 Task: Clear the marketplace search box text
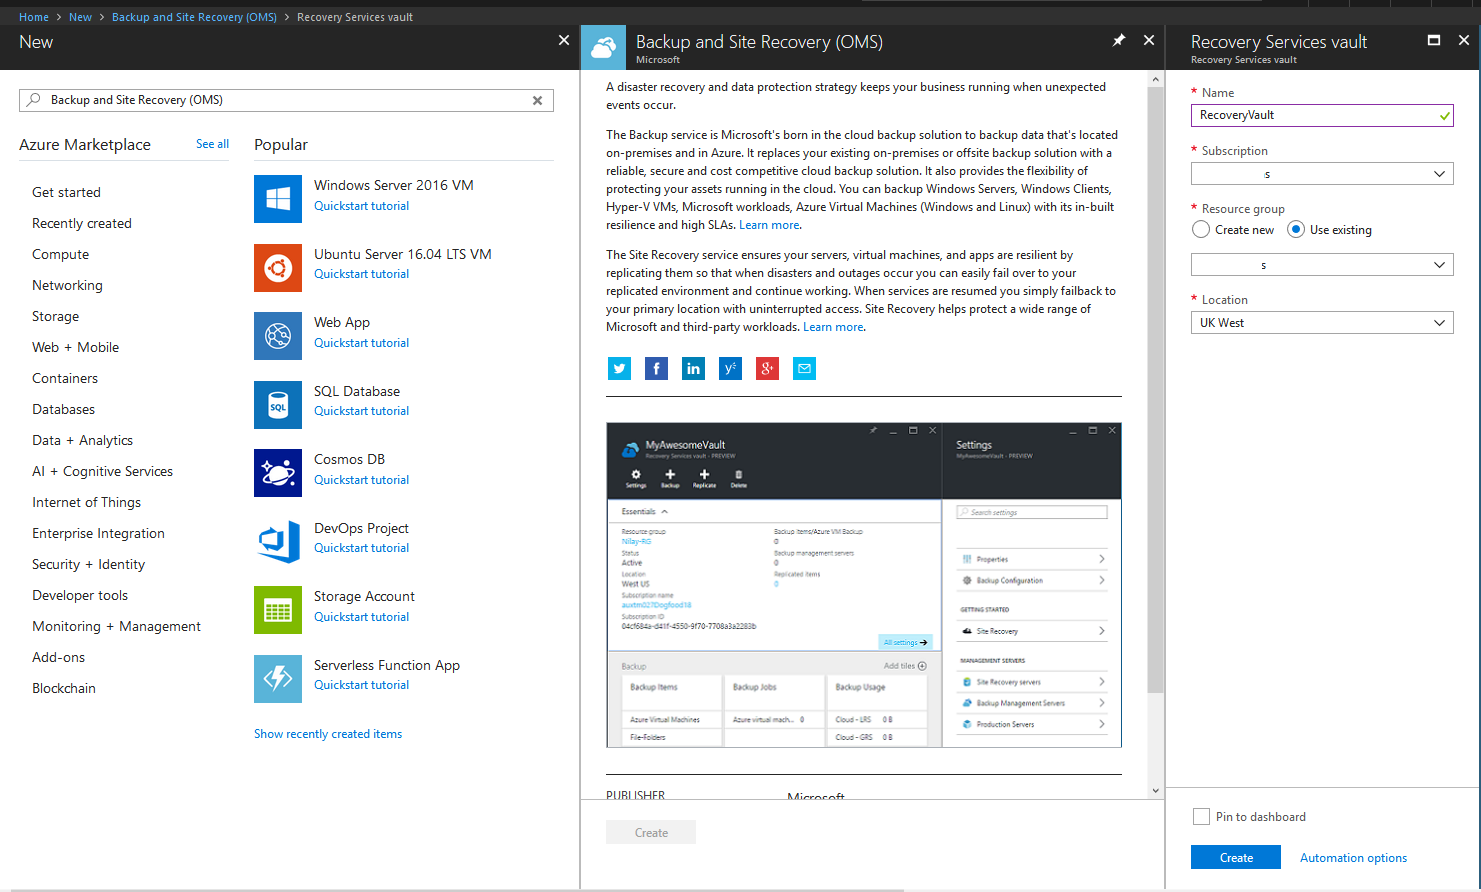coord(537,100)
